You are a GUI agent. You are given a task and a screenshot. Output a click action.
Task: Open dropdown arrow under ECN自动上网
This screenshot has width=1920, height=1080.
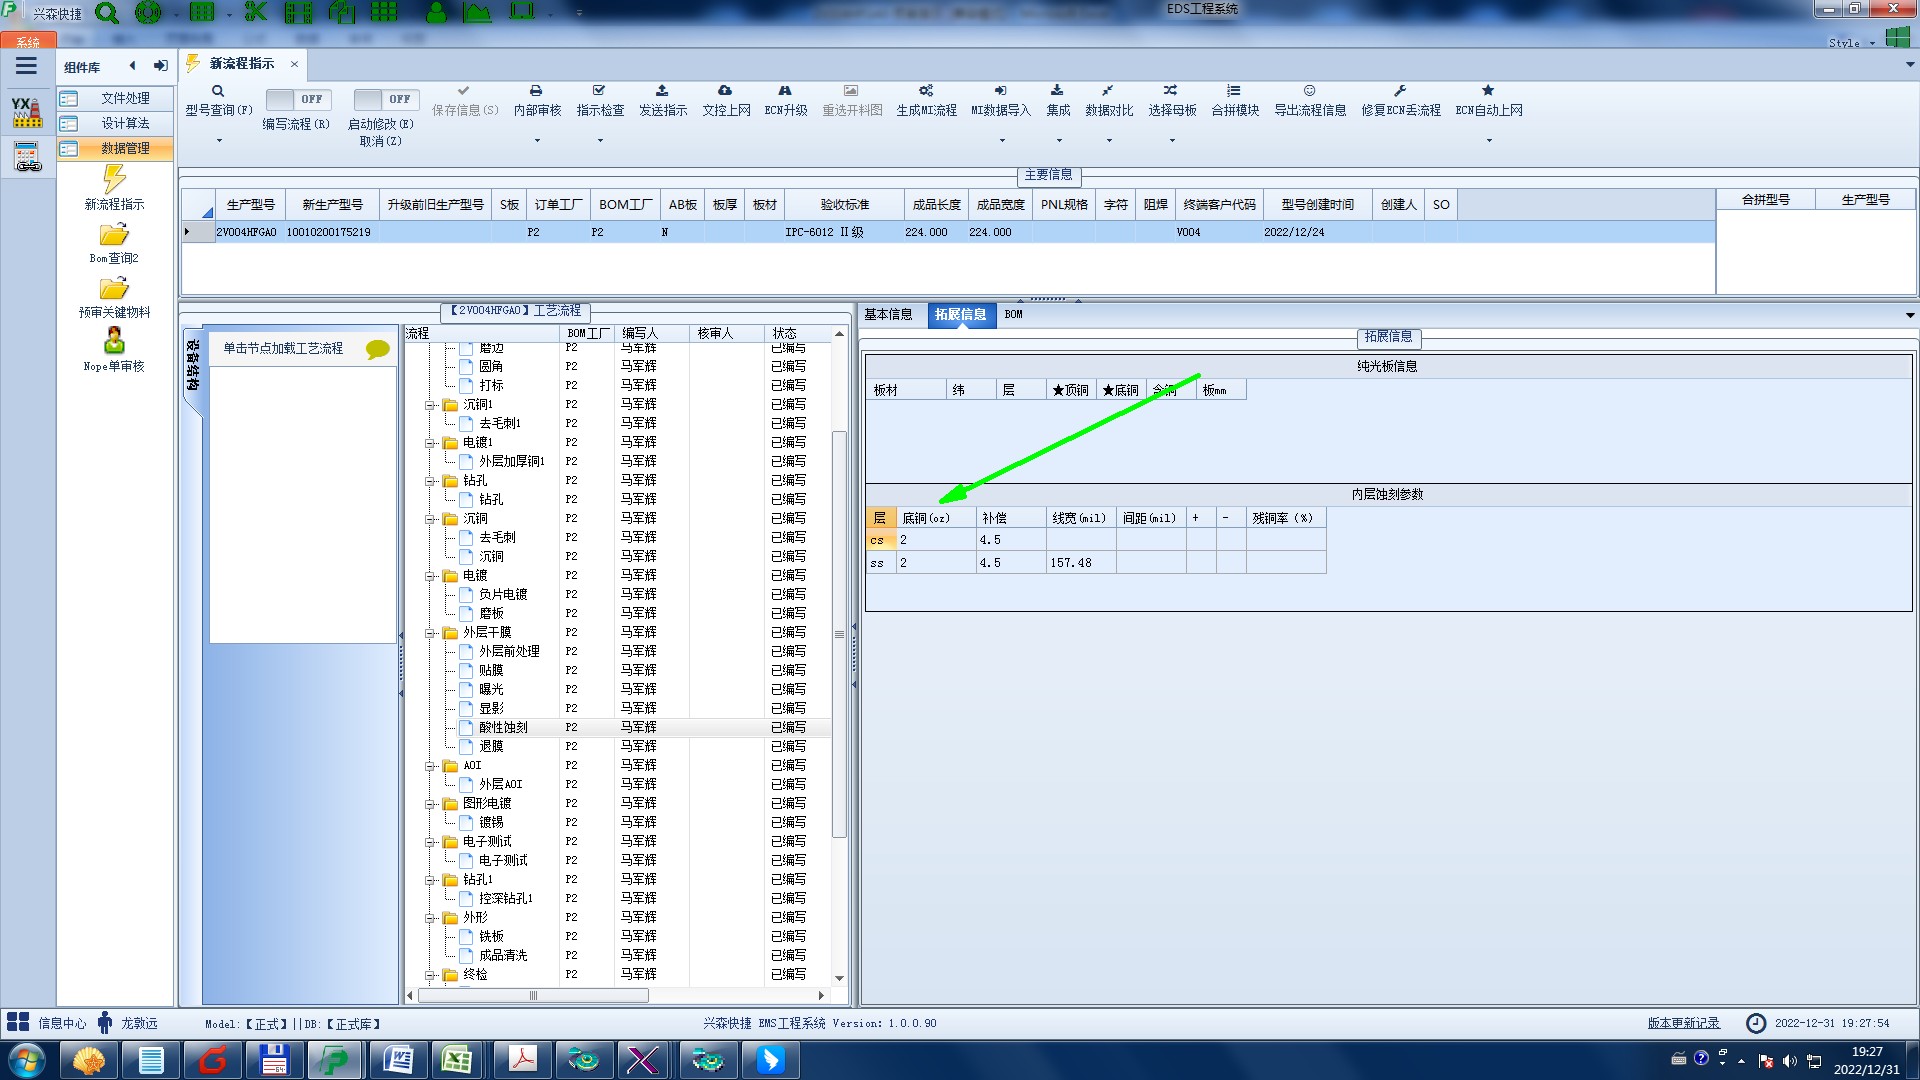pyautogui.click(x=1489, y=141)
